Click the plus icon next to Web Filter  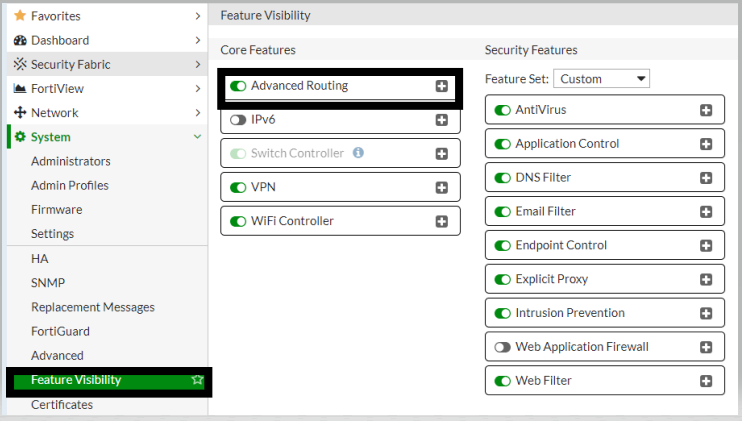tap(706, 381)
